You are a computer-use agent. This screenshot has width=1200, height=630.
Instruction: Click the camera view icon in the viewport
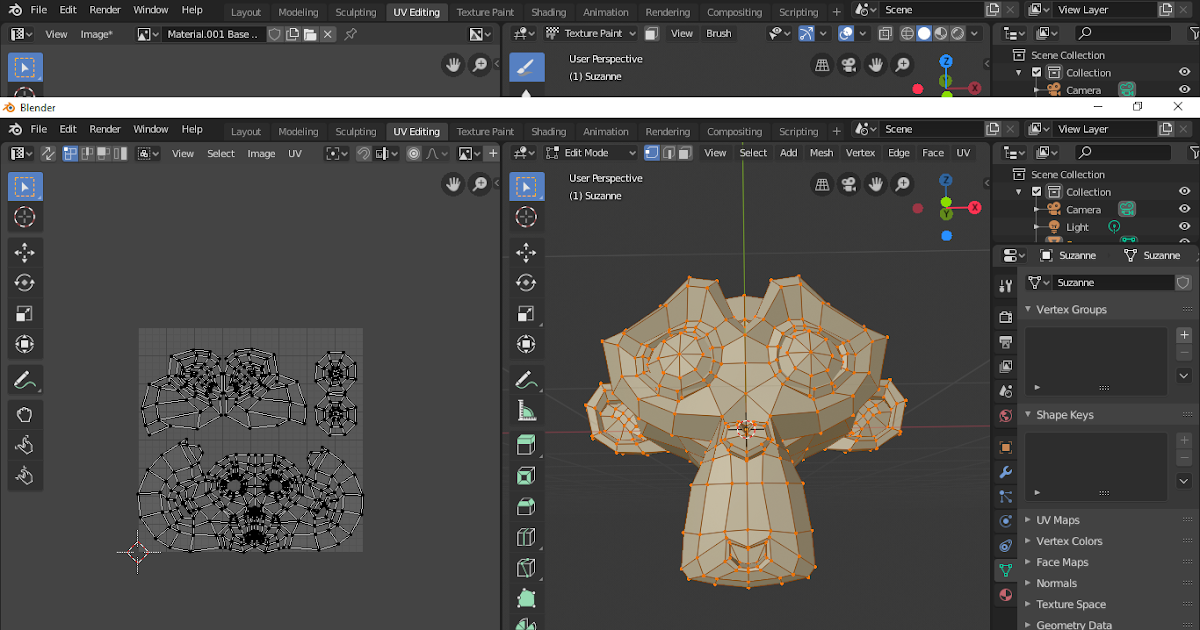pos(848,184)
